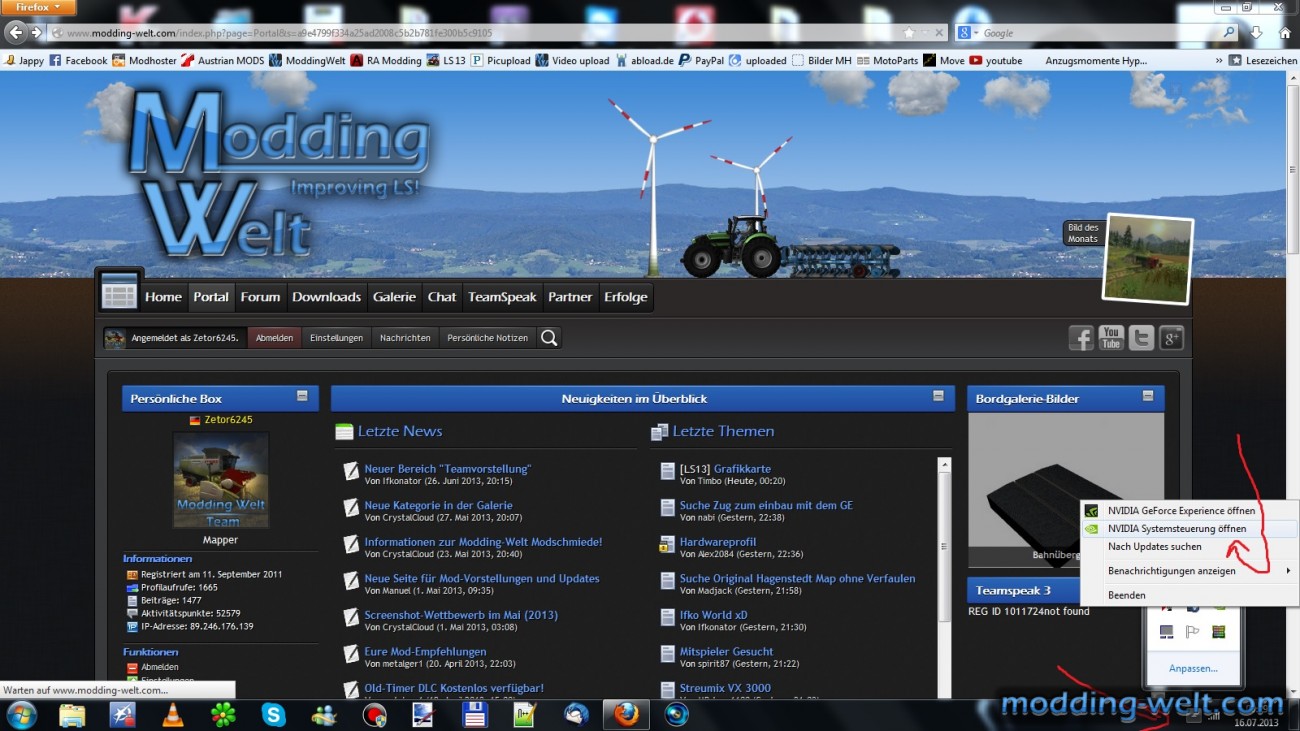The height and width of the screenshot is (731, 1300).
Task: Open Nachrichten in user bar
Action: pos(405,338)
